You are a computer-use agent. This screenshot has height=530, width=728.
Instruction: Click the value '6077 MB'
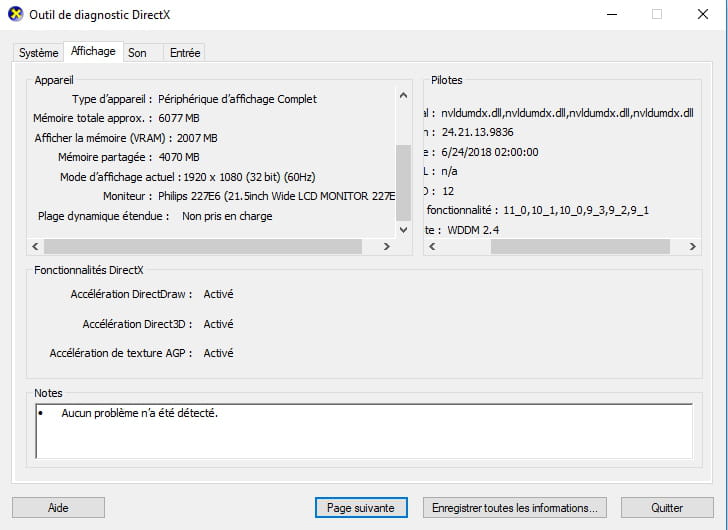pos(179,118)
